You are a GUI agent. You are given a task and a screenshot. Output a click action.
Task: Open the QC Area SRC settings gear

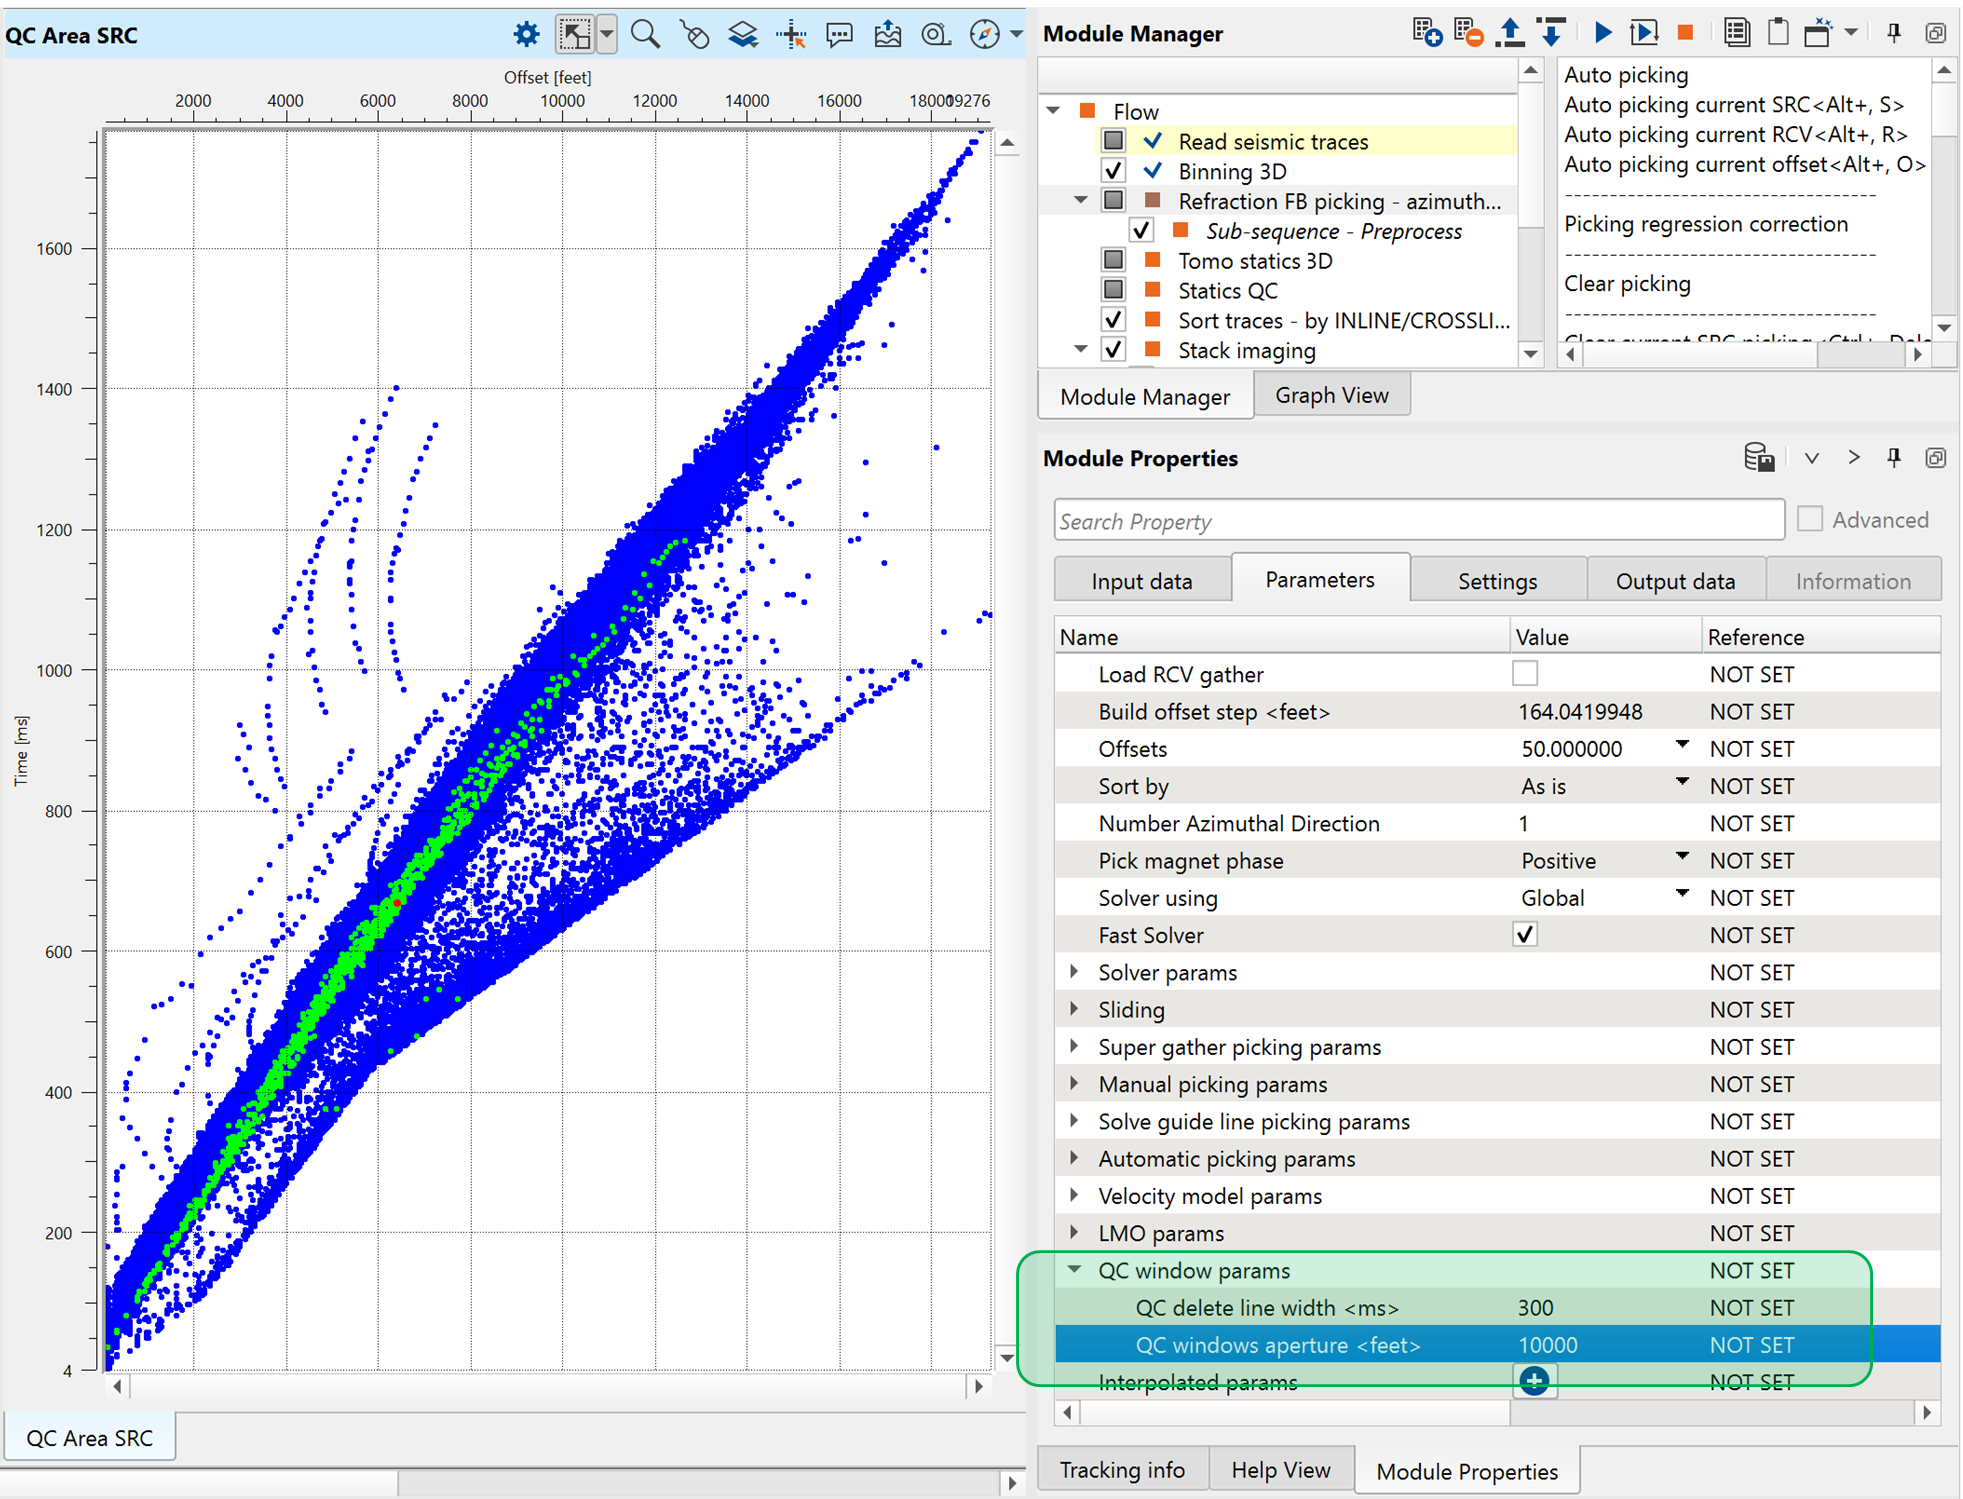526,35
